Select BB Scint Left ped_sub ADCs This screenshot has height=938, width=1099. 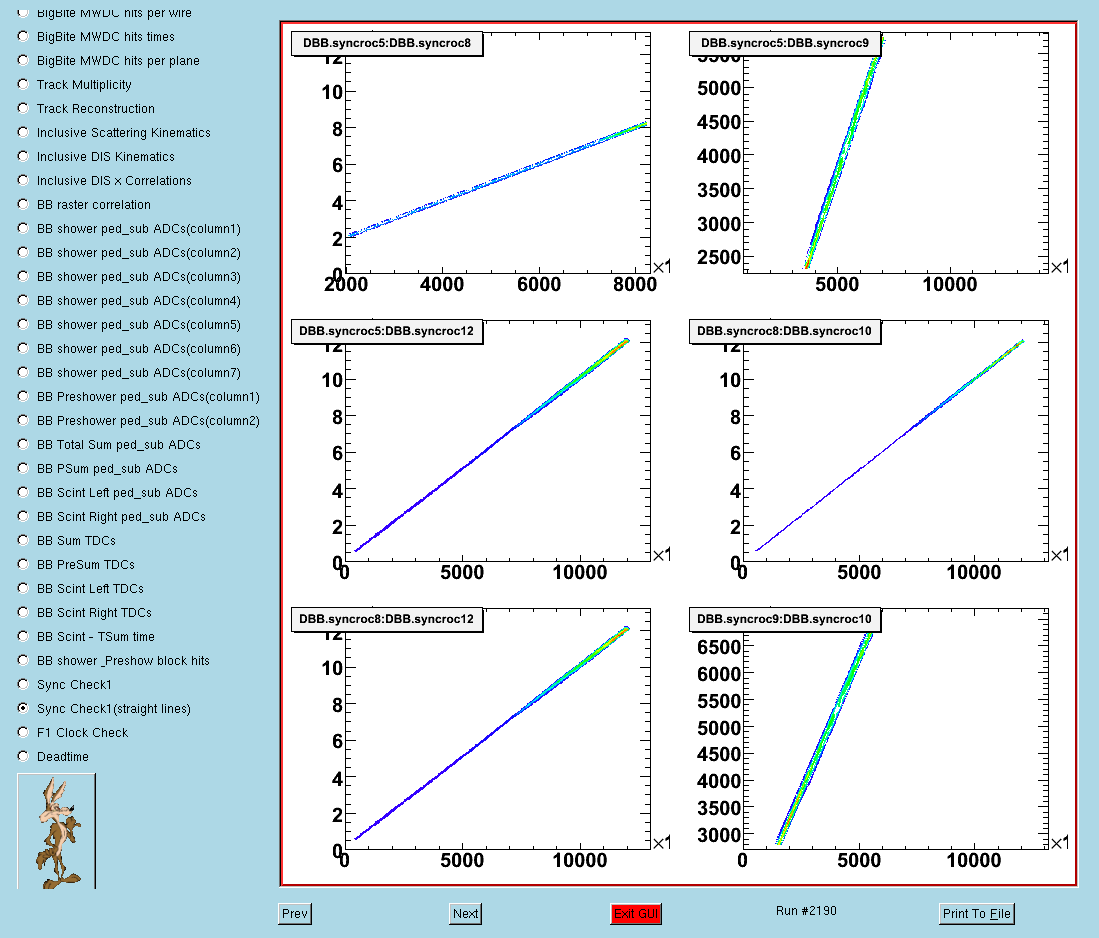point(23,492)
